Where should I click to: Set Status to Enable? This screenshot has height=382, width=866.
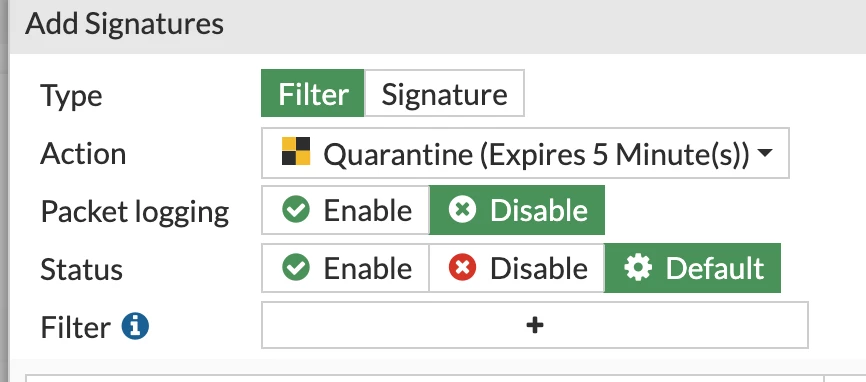coord(346,268)
